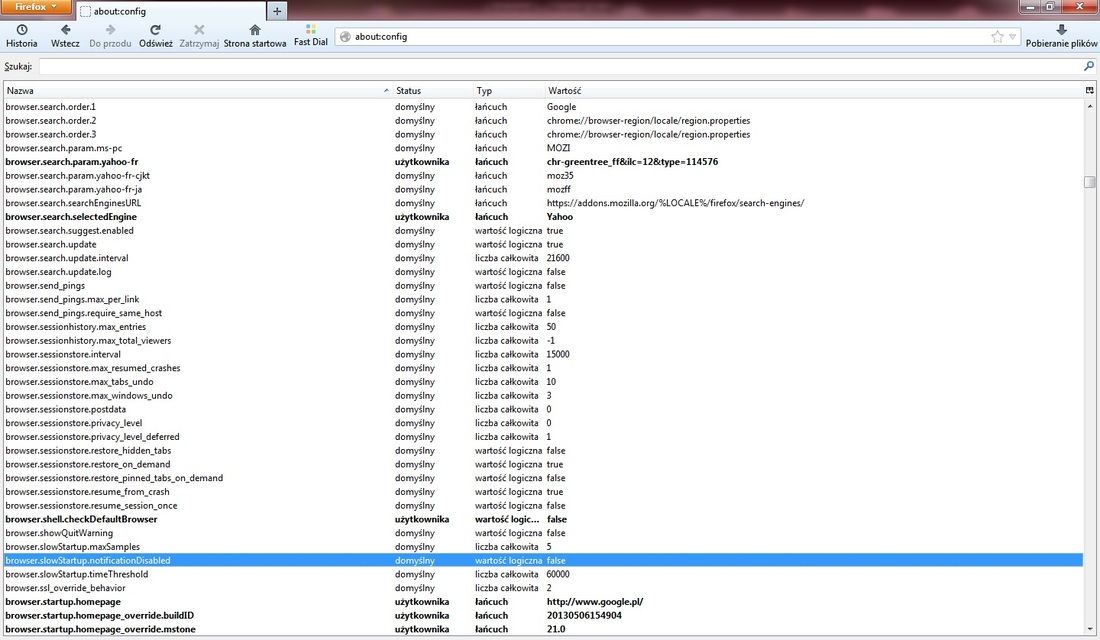
Task: Go back with the Wstecz arrow
Action: tap(65, 36)
